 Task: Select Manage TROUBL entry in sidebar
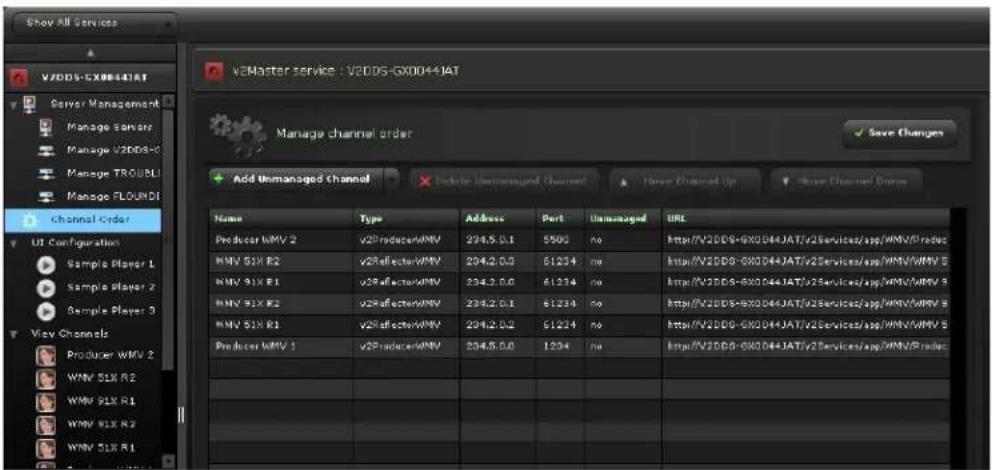[x=113, y=173]
